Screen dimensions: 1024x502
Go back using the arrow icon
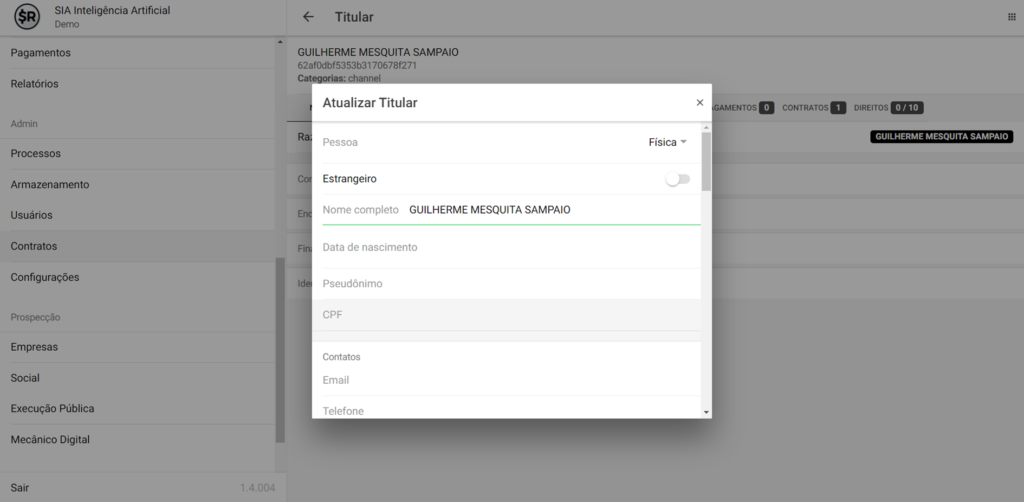coord(308,17)
